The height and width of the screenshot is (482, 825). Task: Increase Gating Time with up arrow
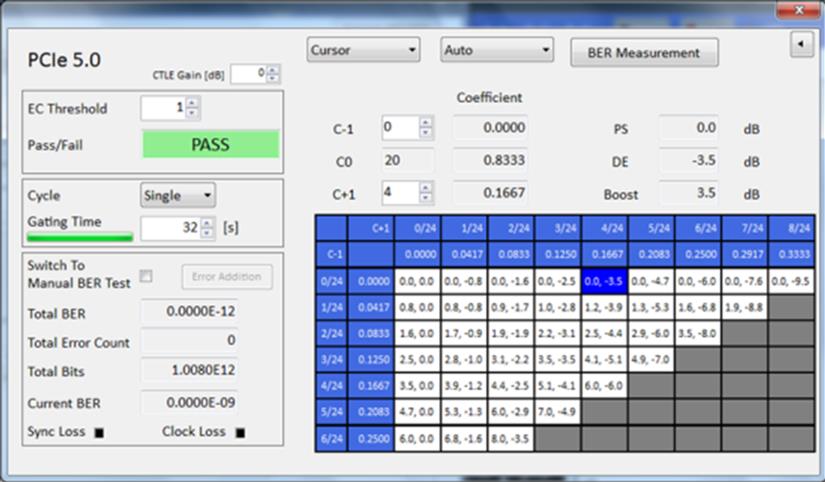(207, 223)
